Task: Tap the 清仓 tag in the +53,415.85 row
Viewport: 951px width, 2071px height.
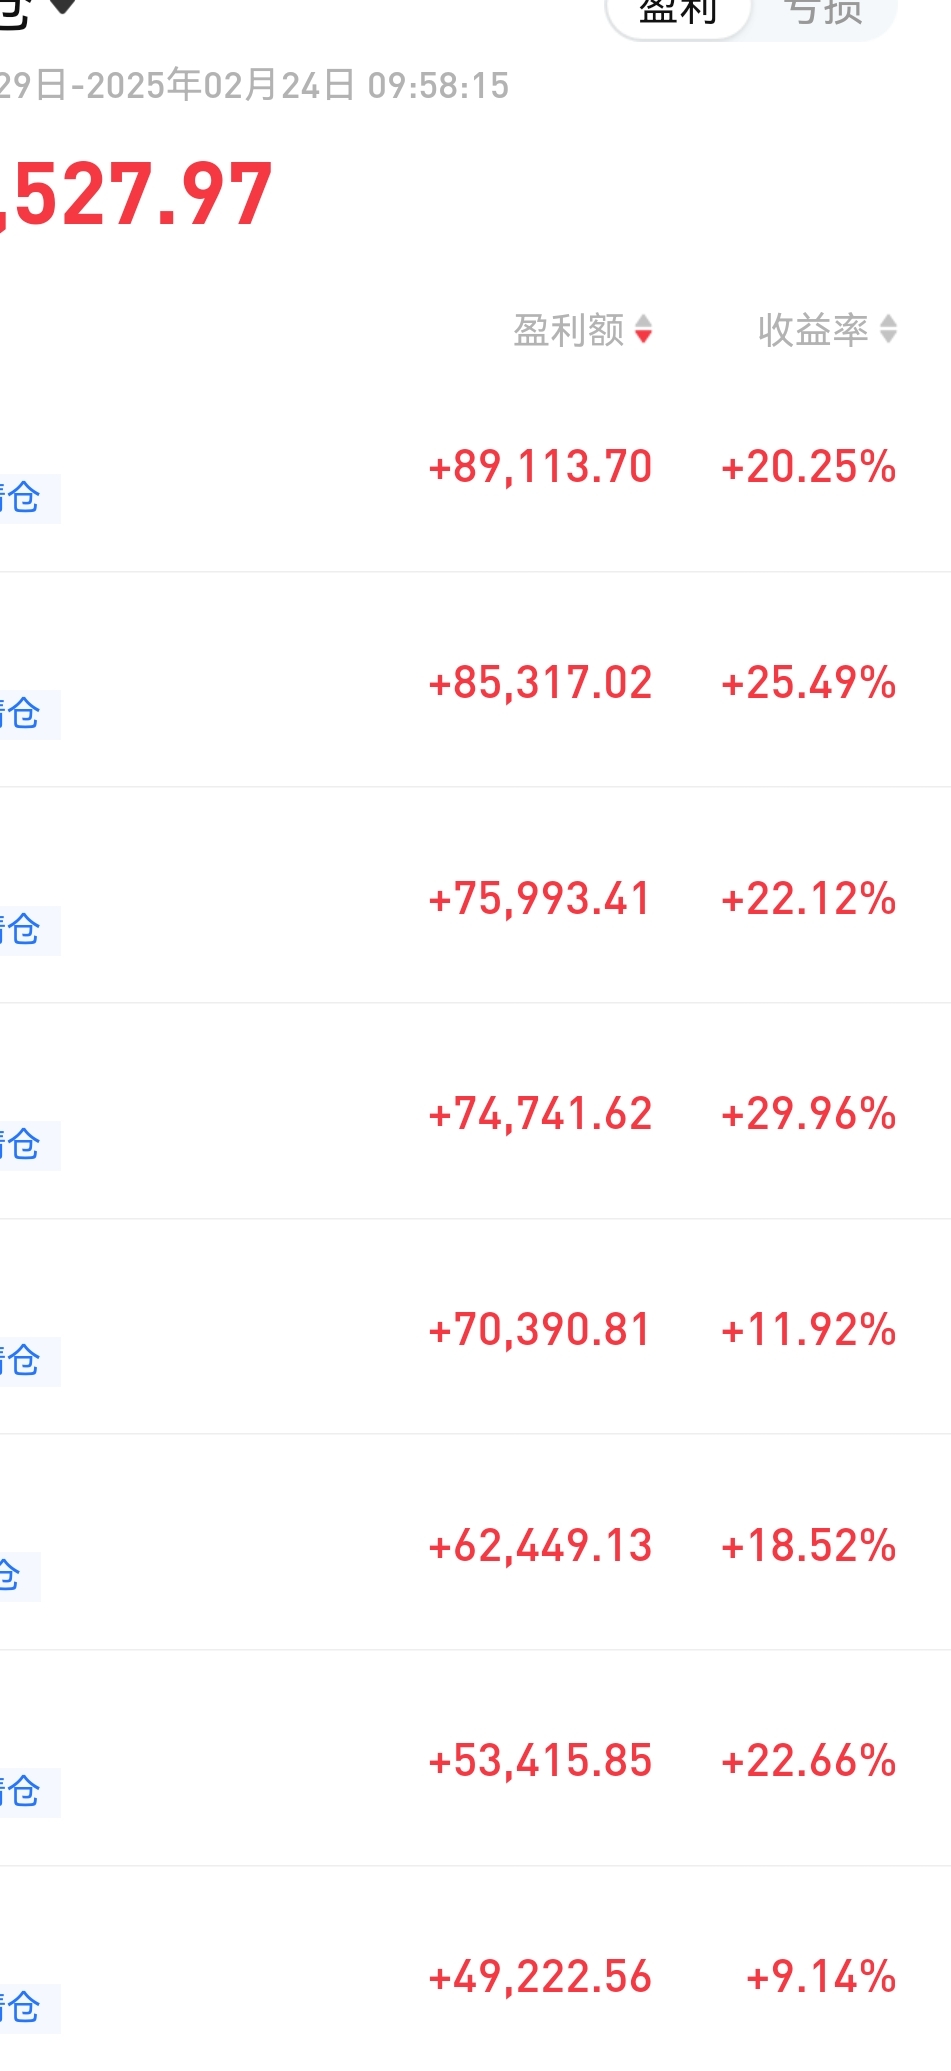Action: 24,1792
